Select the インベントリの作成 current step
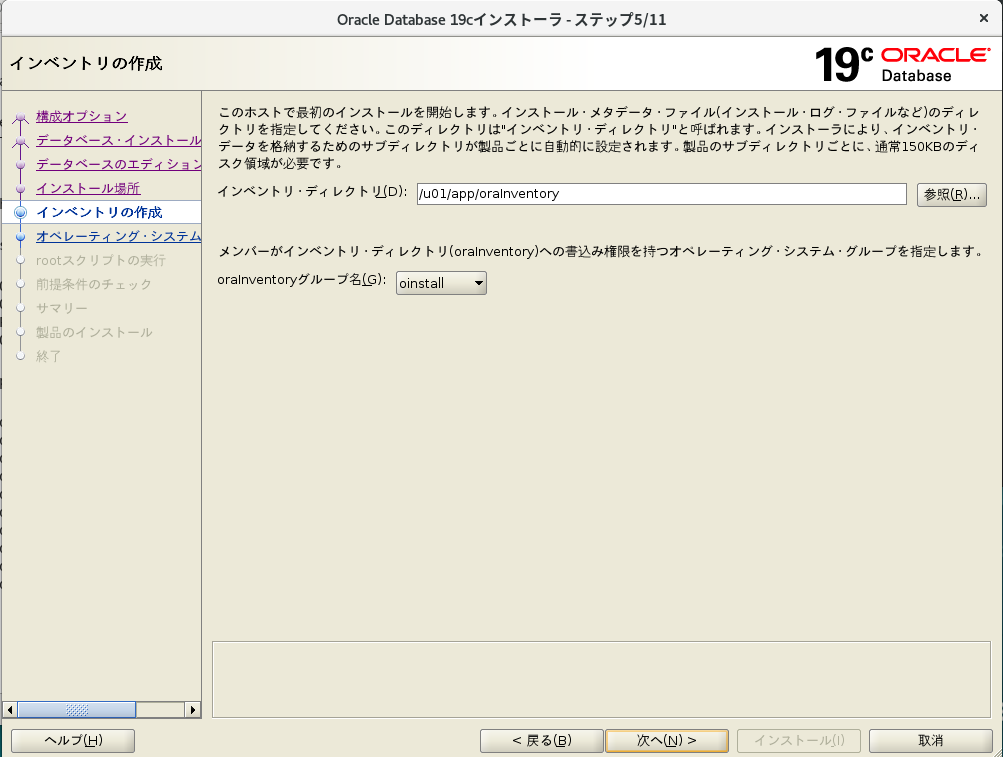The image size is (1003, 757). click(98, 212)
